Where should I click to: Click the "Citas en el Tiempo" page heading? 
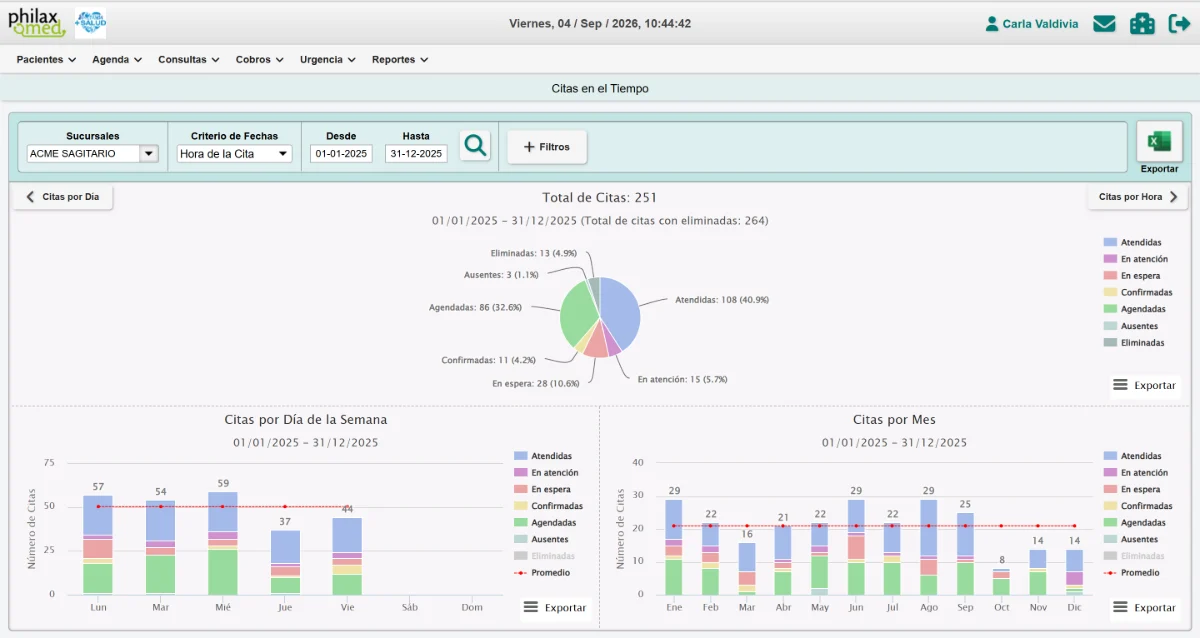click(x=600, y=88)
